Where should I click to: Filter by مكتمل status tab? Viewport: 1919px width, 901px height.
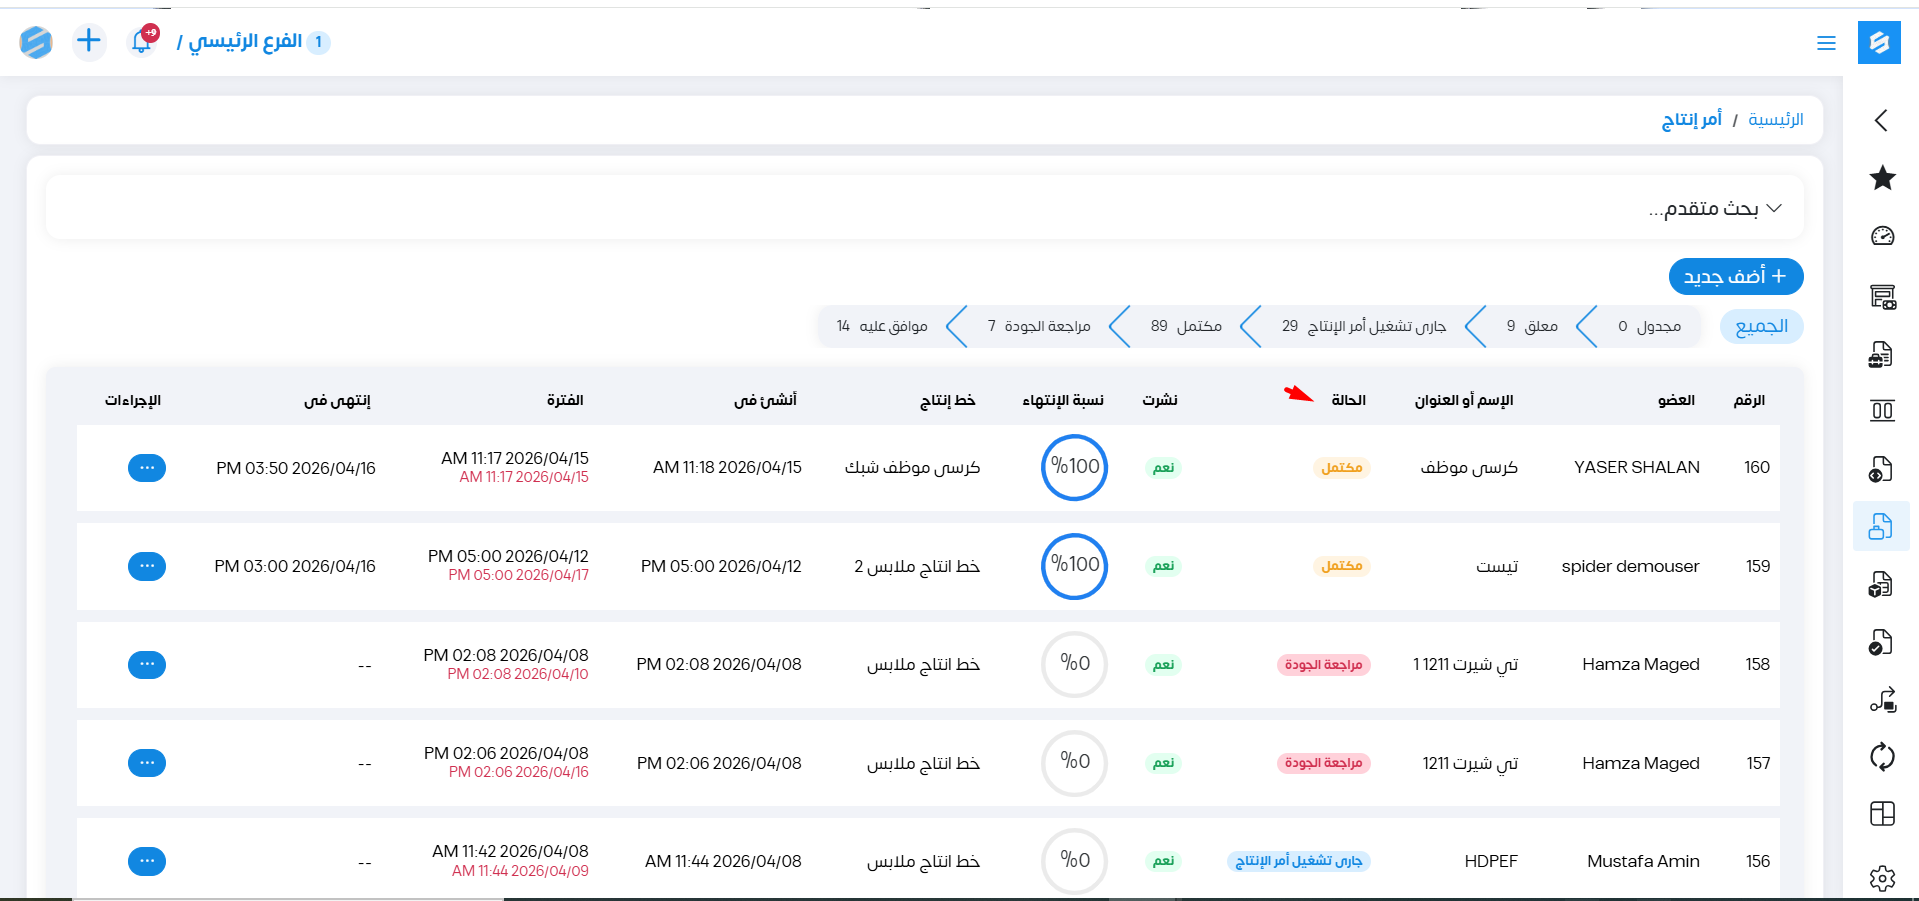point(1186,327)
